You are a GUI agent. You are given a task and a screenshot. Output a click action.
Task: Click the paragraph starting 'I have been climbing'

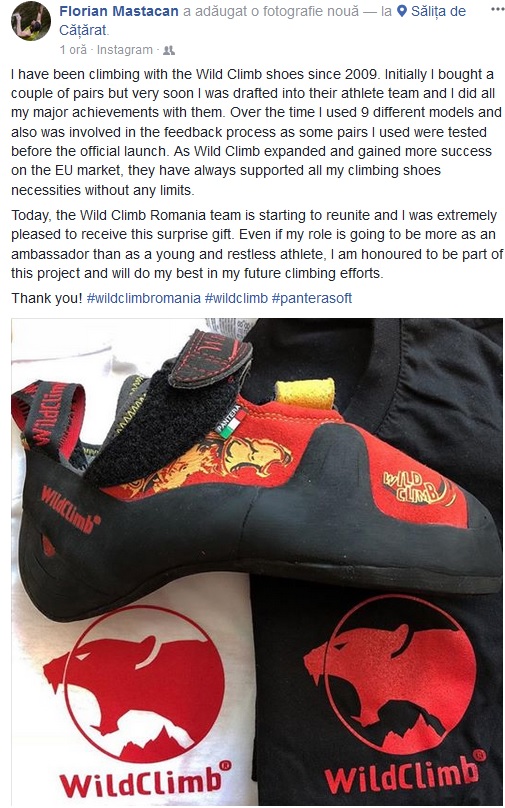tap(257, 132)
